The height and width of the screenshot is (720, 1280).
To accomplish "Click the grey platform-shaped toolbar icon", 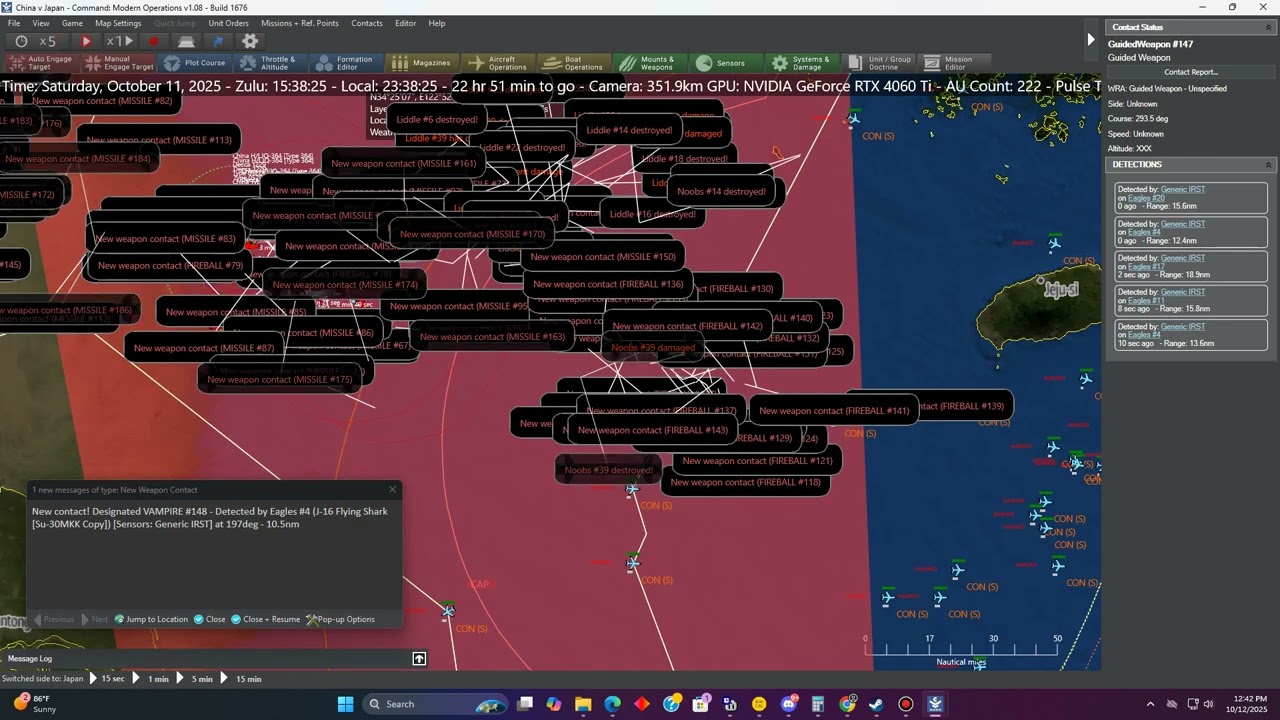I will pyautogui.click(x=186, y=41).
